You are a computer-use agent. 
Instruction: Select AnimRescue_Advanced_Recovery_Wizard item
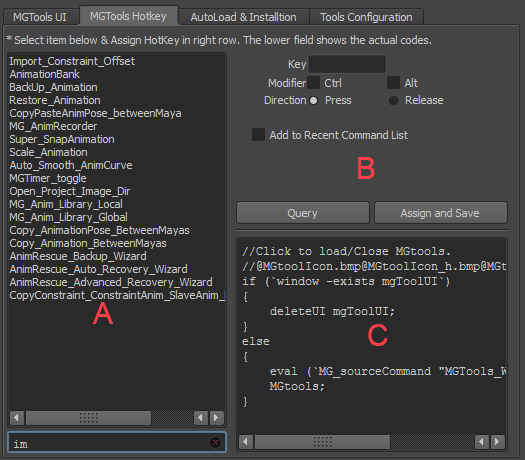coord(111,282)
